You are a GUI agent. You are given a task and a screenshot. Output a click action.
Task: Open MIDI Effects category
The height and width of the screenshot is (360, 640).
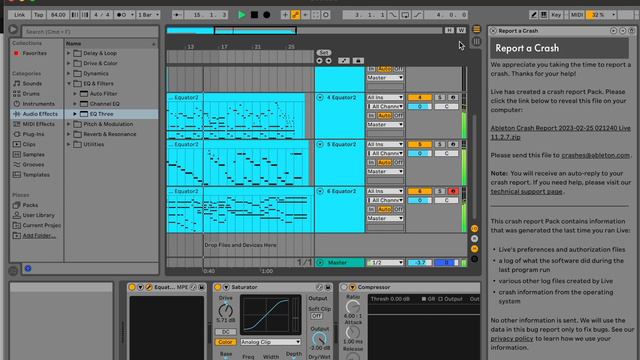click(38, 124)
